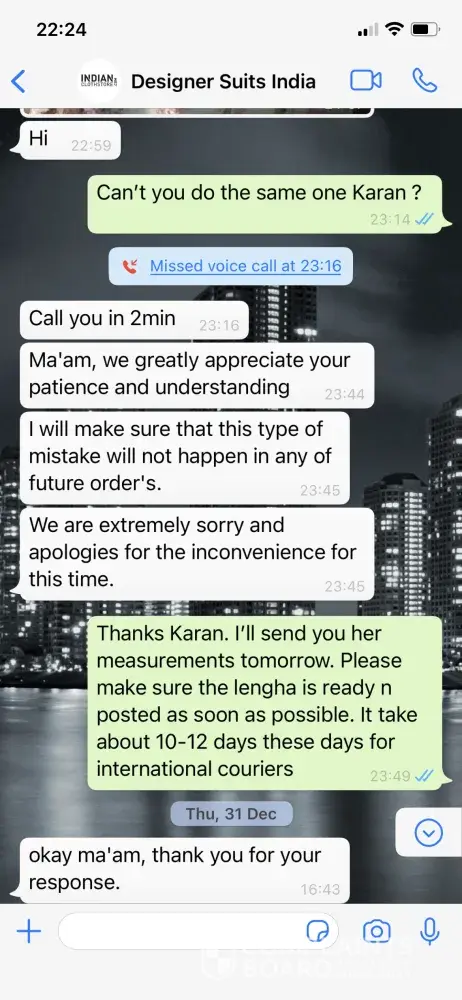Tap the missed call phone icon
The height and width of the screenshot is (1000, 462).
[130, 267]
